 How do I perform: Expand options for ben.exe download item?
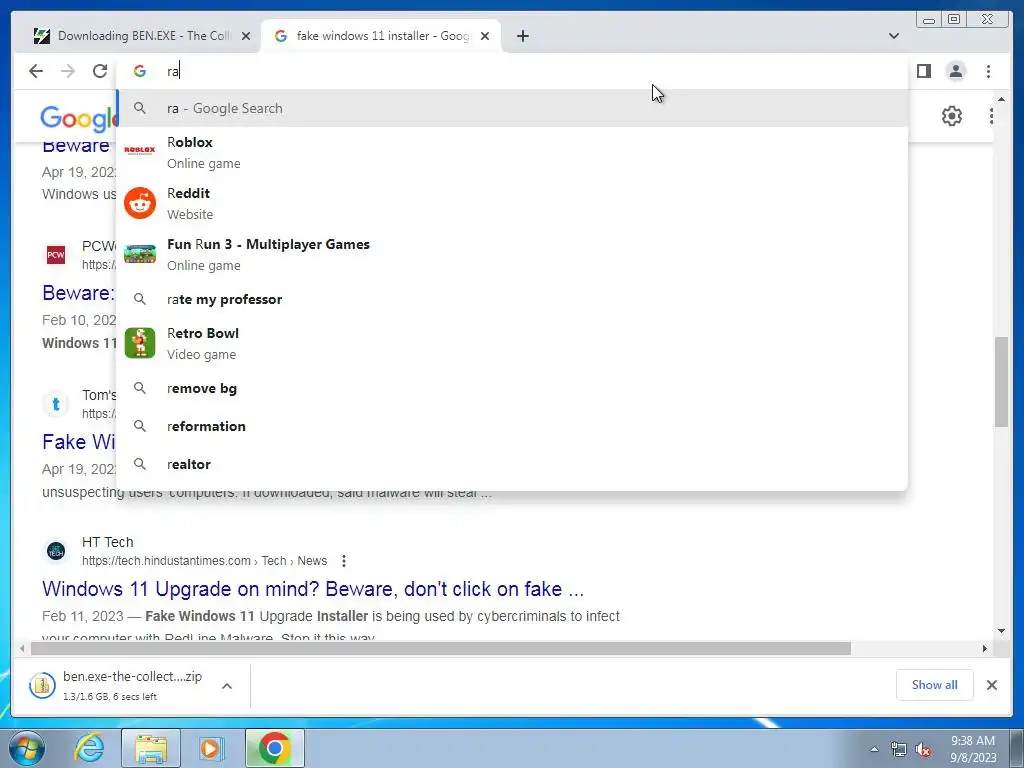click(x=227, y=686)
